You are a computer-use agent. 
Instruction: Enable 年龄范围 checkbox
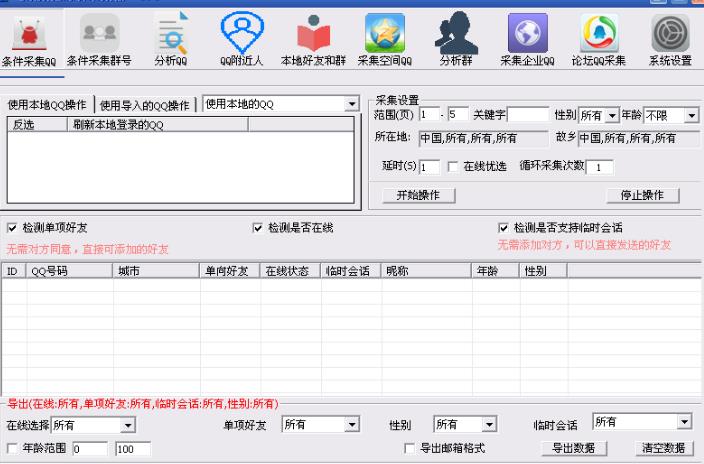point(12,448)
